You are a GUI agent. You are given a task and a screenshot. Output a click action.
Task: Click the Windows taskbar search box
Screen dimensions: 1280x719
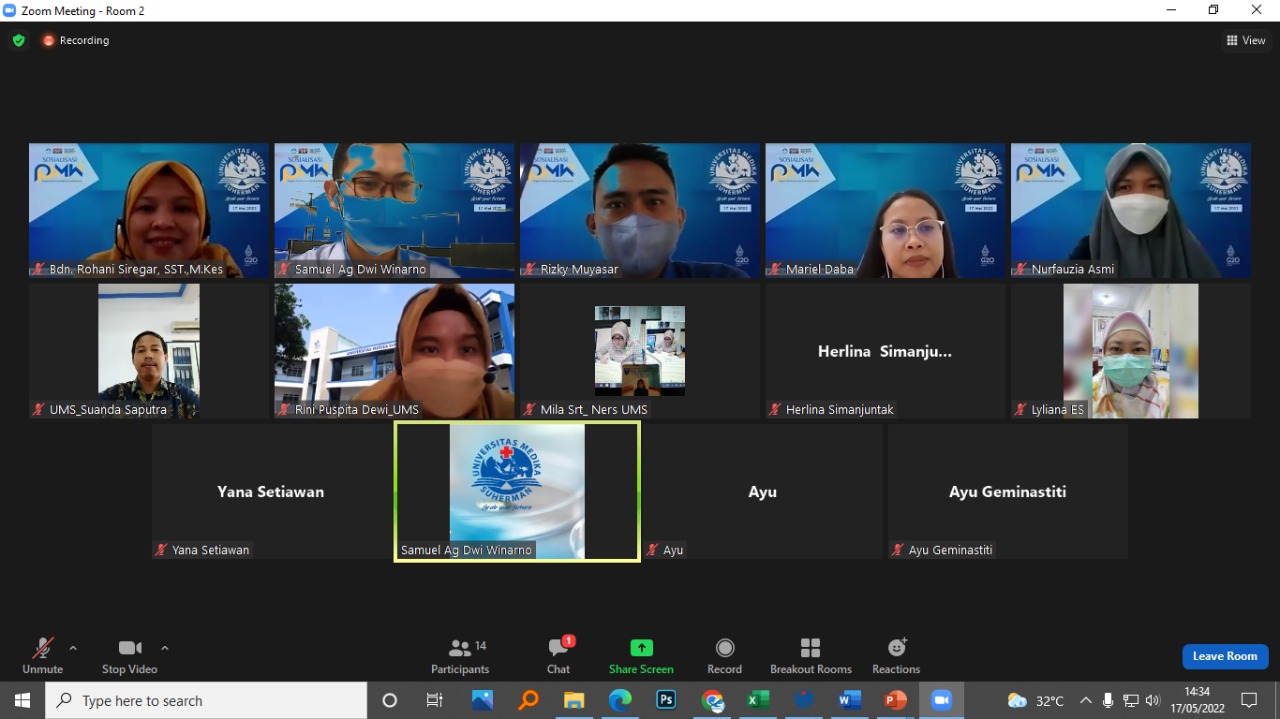coord(206,700)
